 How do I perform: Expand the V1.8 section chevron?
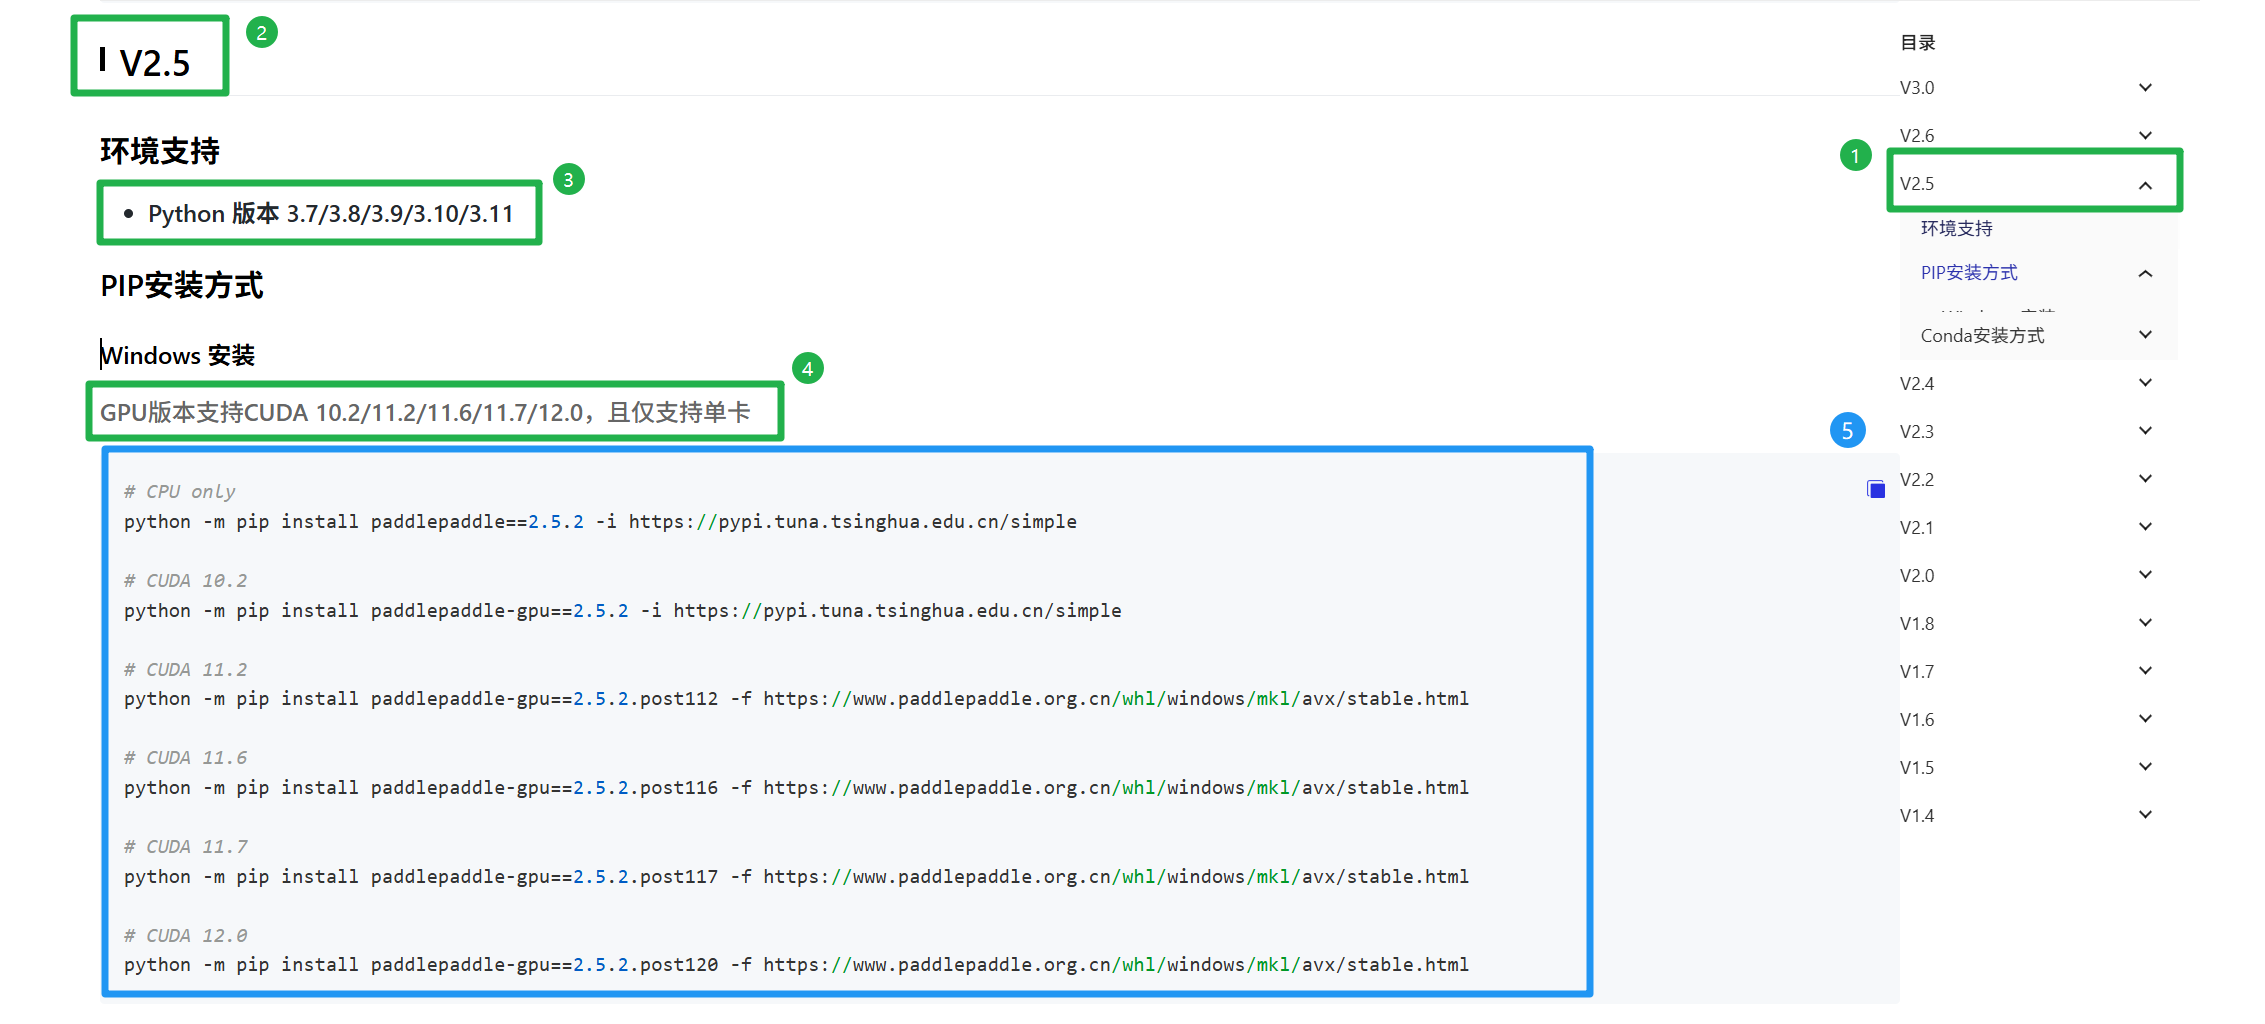click(2145, 622)
